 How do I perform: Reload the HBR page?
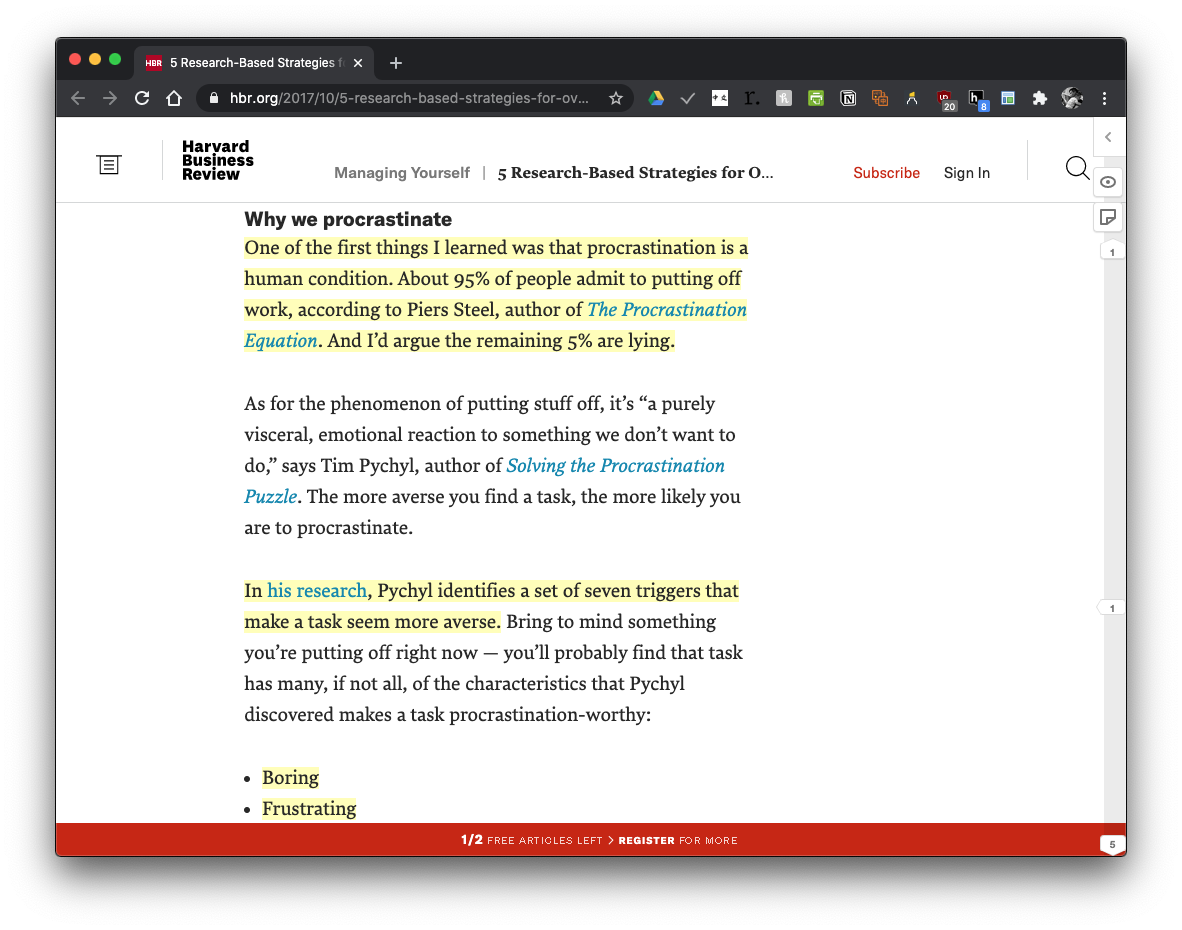pyautogui.click(x=142, y=98)
